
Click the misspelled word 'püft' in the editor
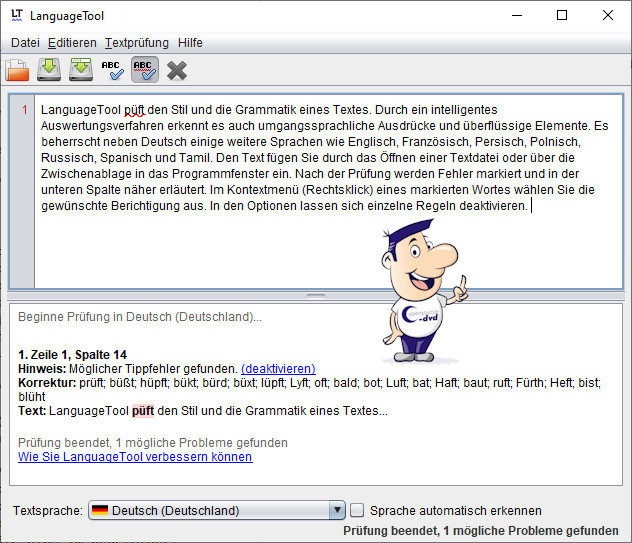point(134,109)
